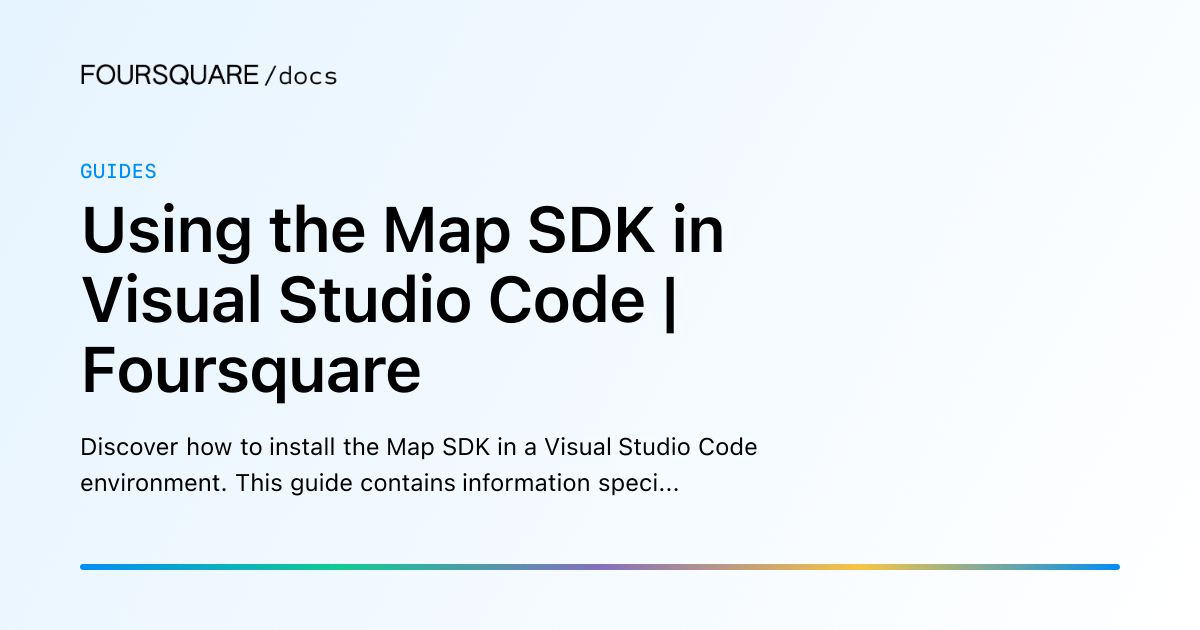Click the description starting 'Discover how to install'
1200x630 pixels.
(x=419, y=465)
